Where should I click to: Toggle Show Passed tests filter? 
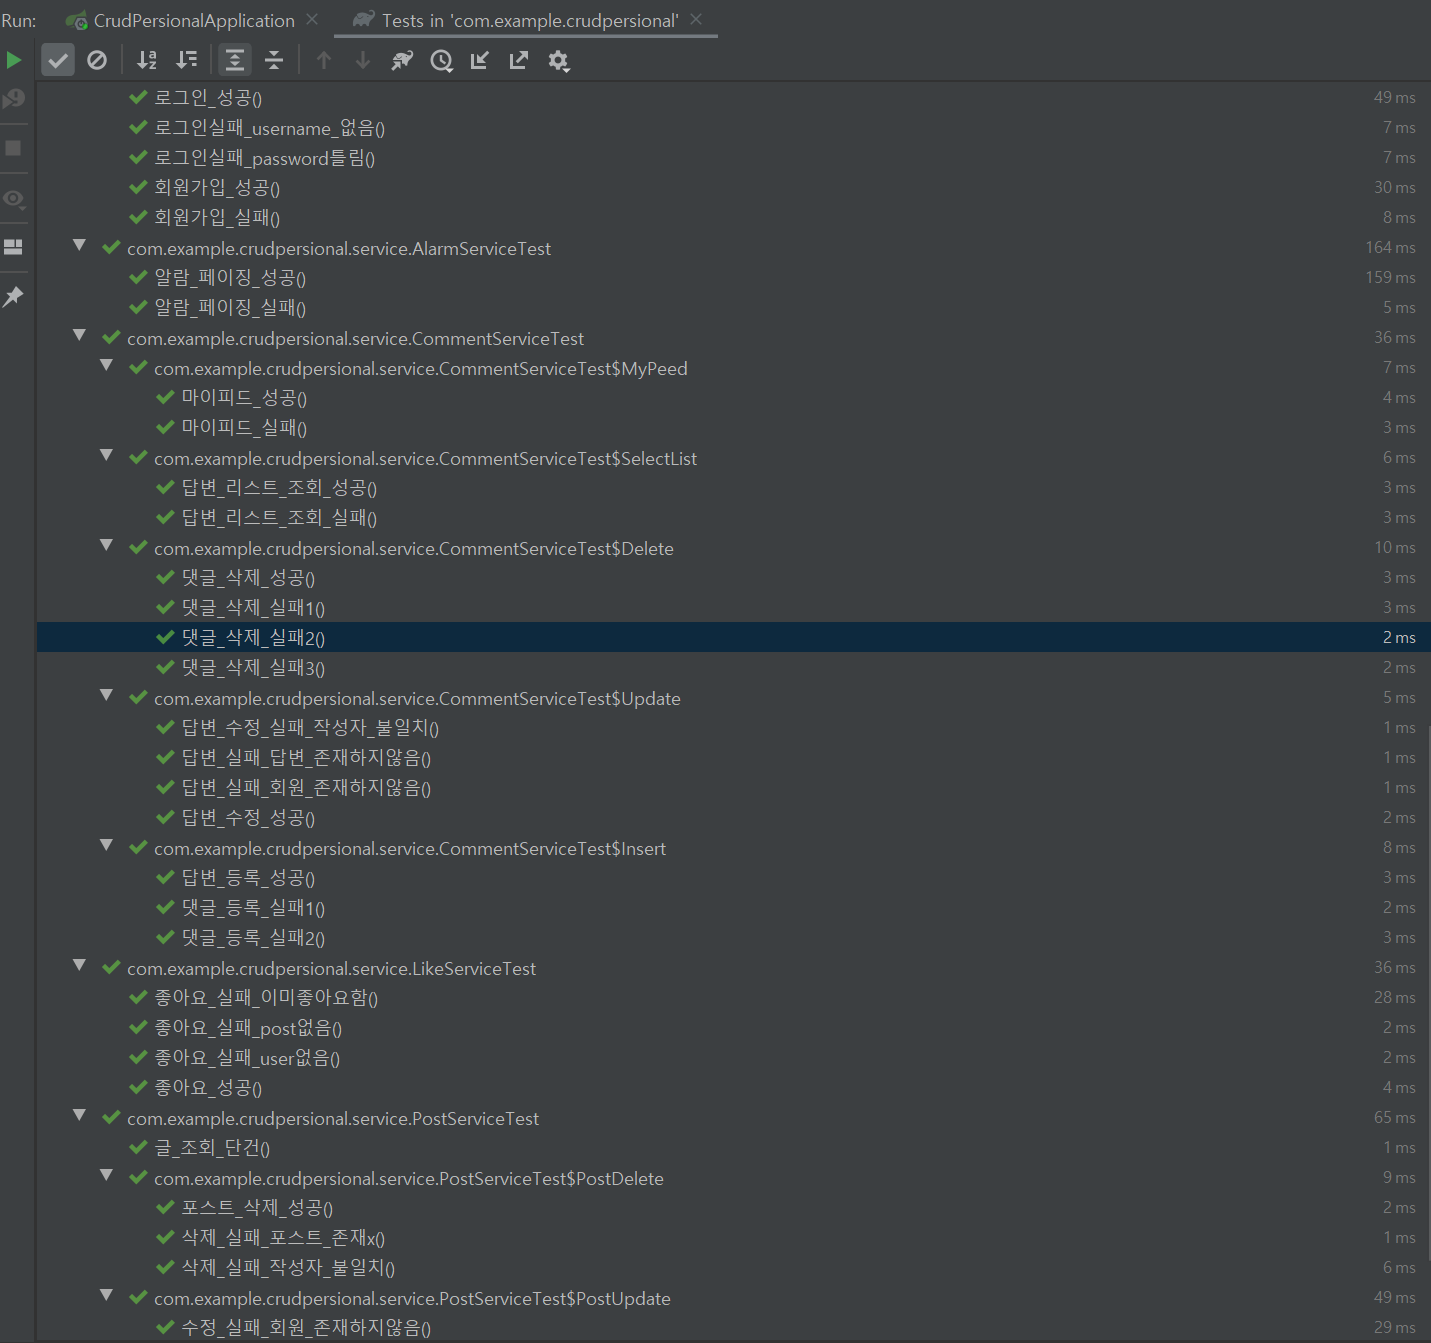pyautogui.click(x=57, y=59)
